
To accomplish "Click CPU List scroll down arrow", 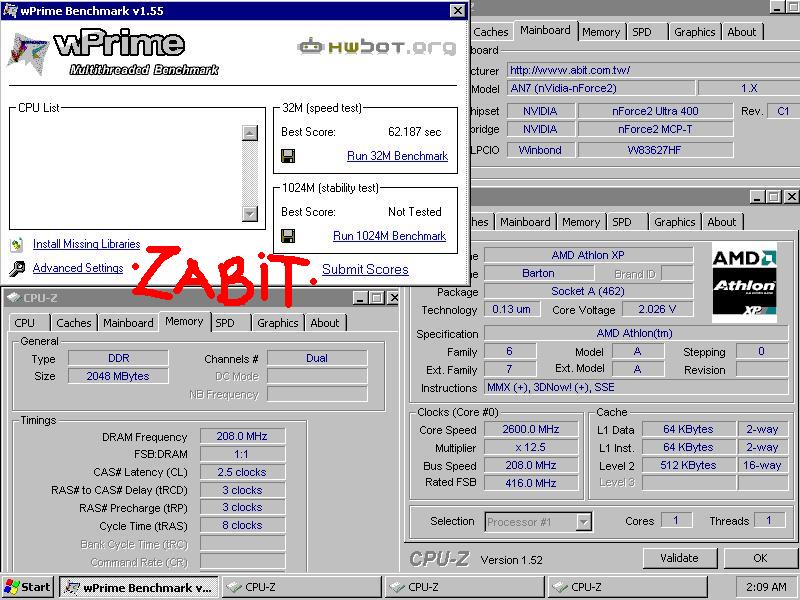I will 250,213.
